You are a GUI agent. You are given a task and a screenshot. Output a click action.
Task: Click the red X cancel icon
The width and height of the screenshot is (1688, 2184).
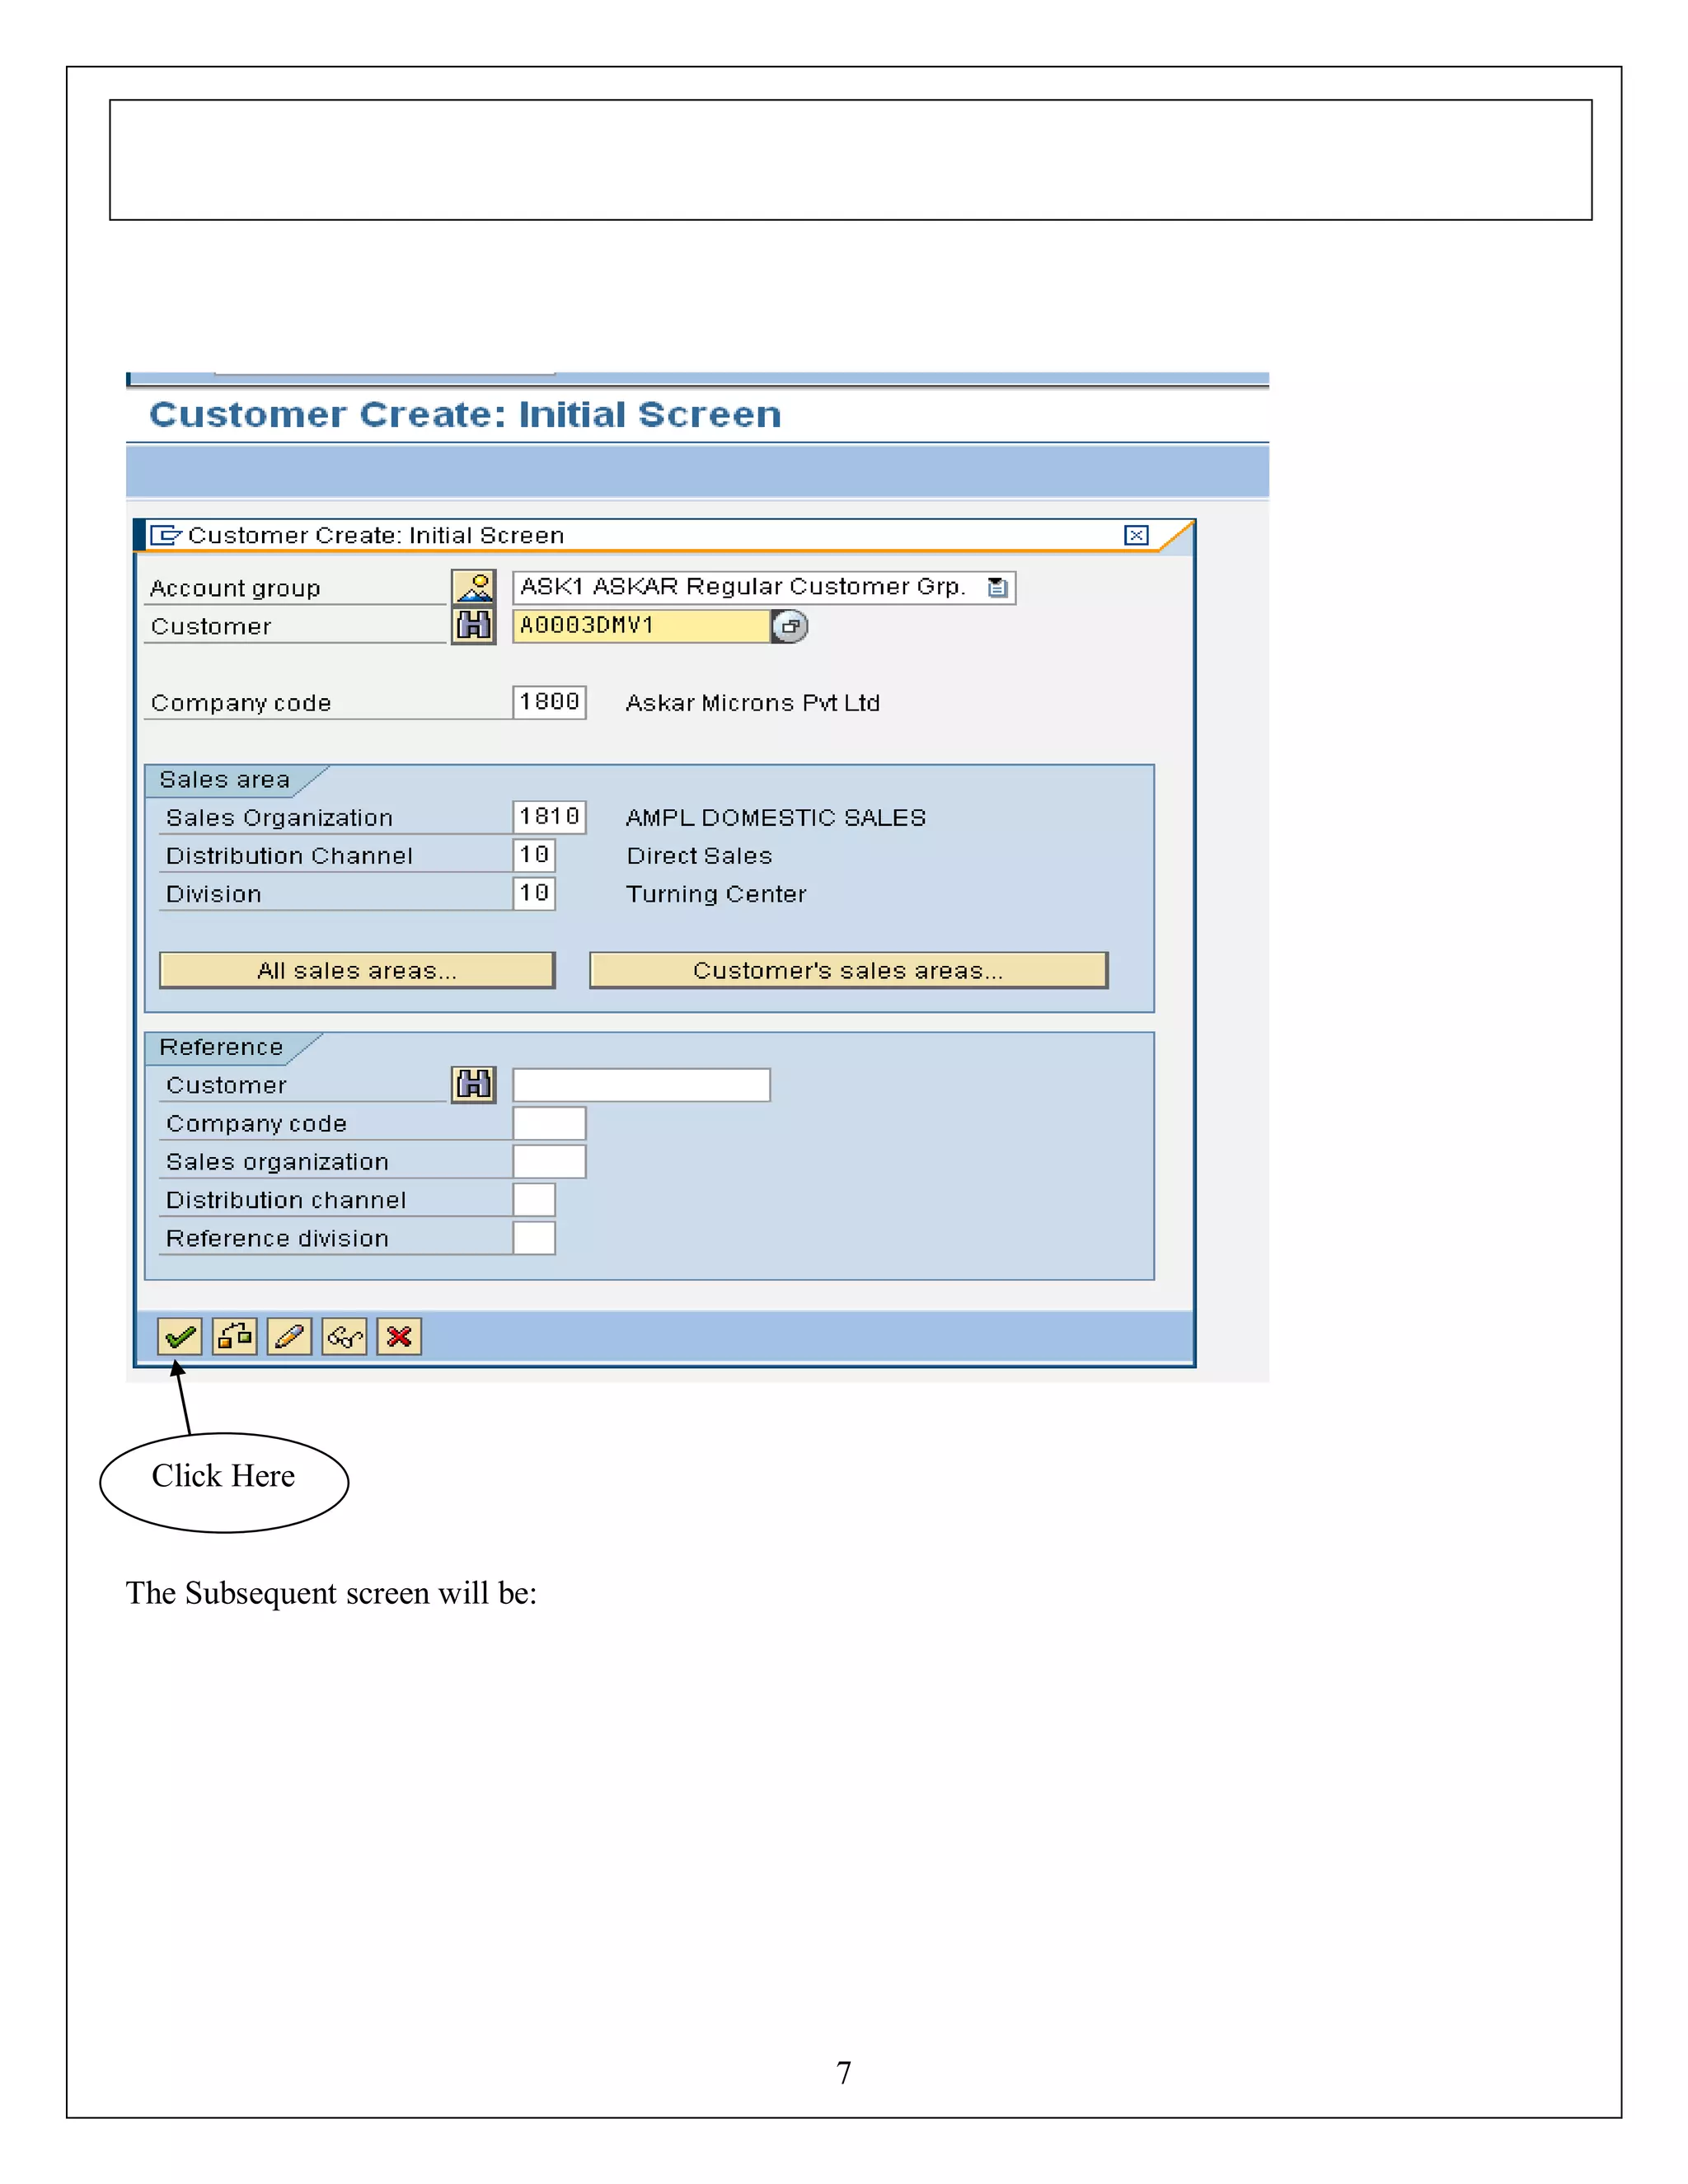(399, 1336)
